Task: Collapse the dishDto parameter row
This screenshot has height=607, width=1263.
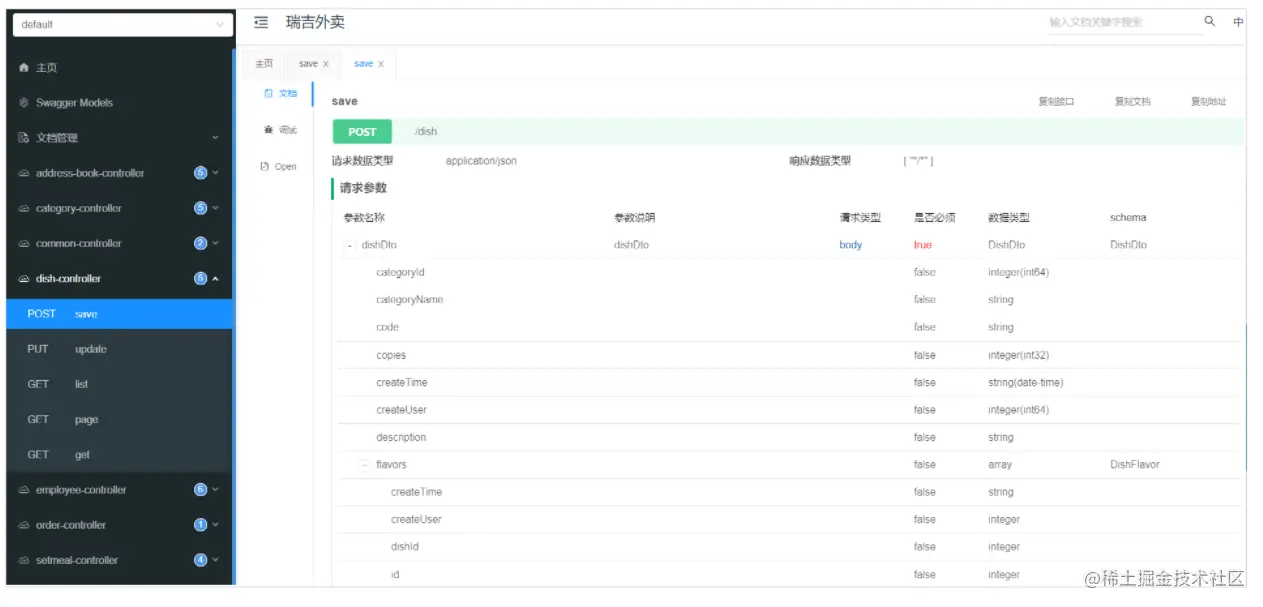Action: (x=350, y=245)
